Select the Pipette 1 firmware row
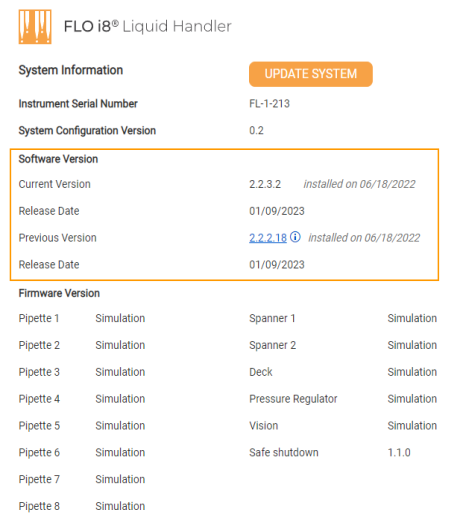The width and height of the screenshot is (460, 525). pos(82,318)
